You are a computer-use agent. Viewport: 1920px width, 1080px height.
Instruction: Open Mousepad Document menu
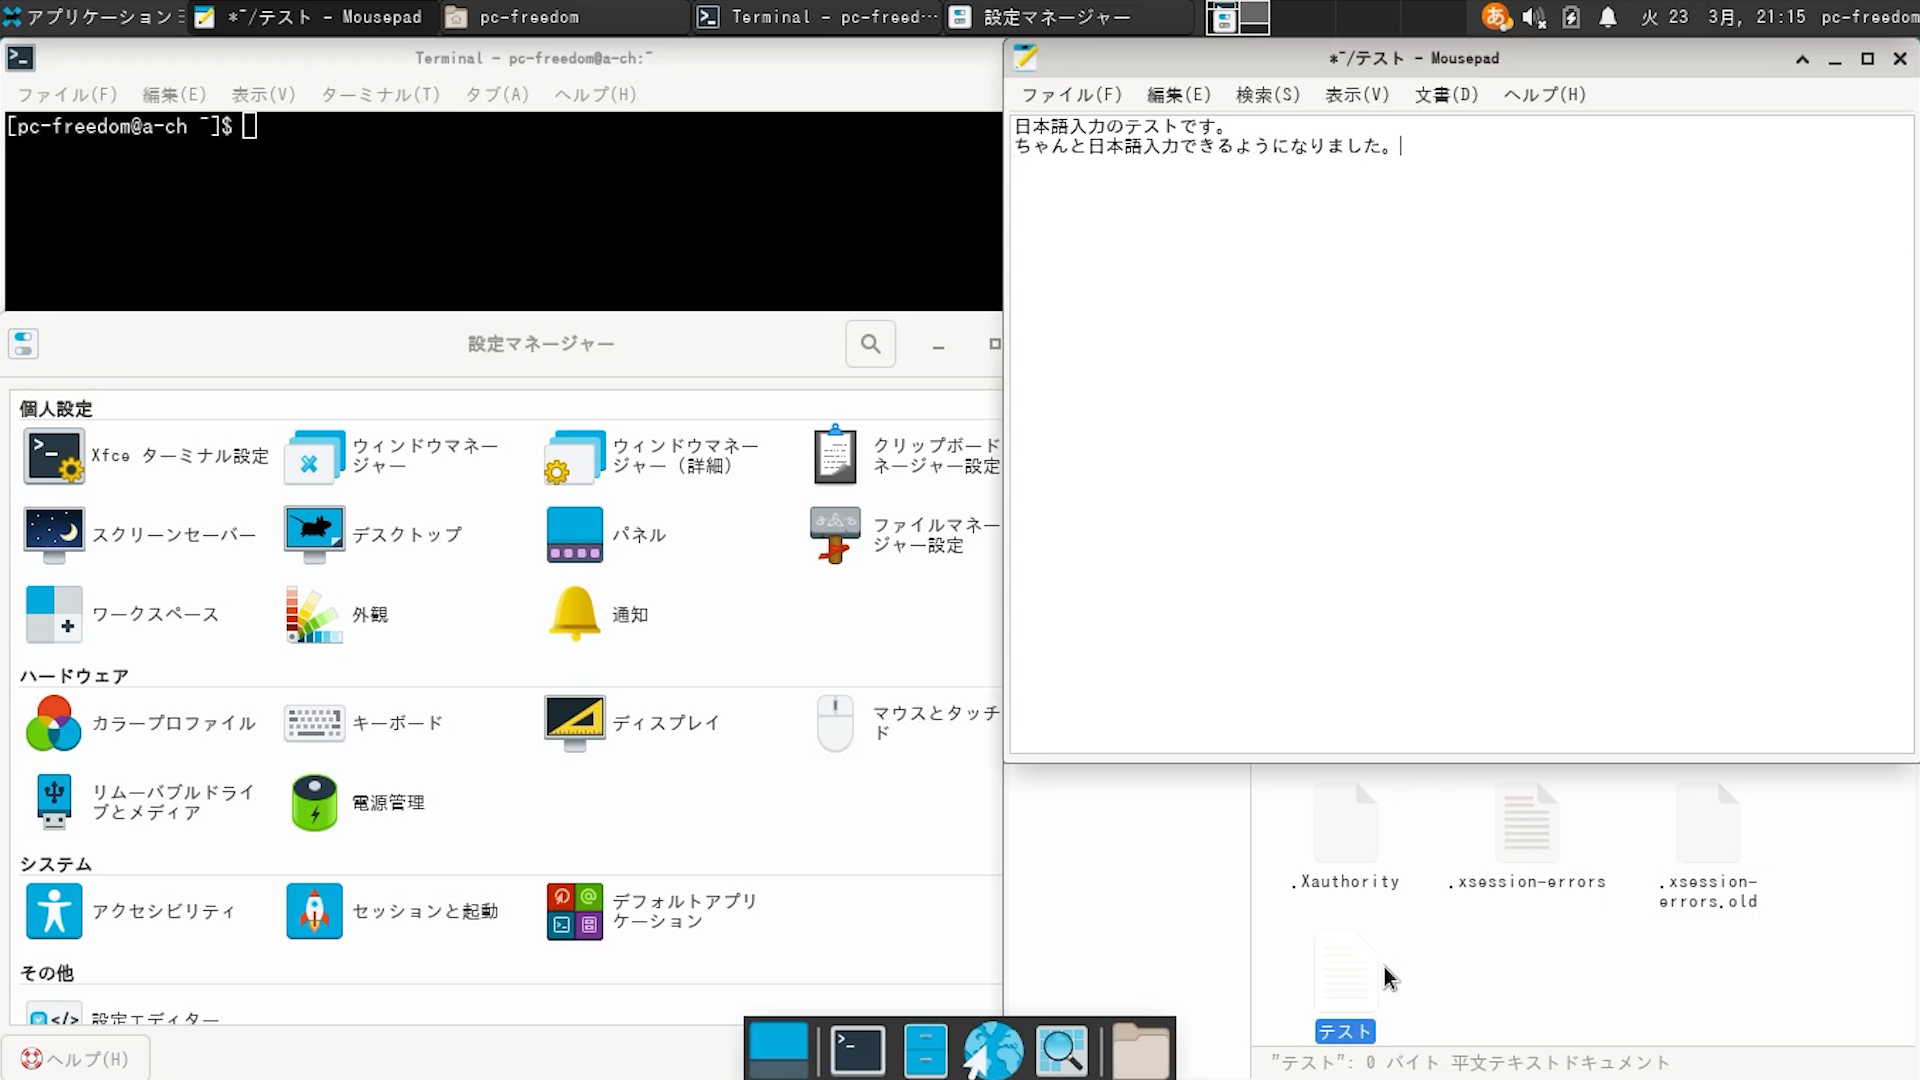click(x=1446, y=95)
